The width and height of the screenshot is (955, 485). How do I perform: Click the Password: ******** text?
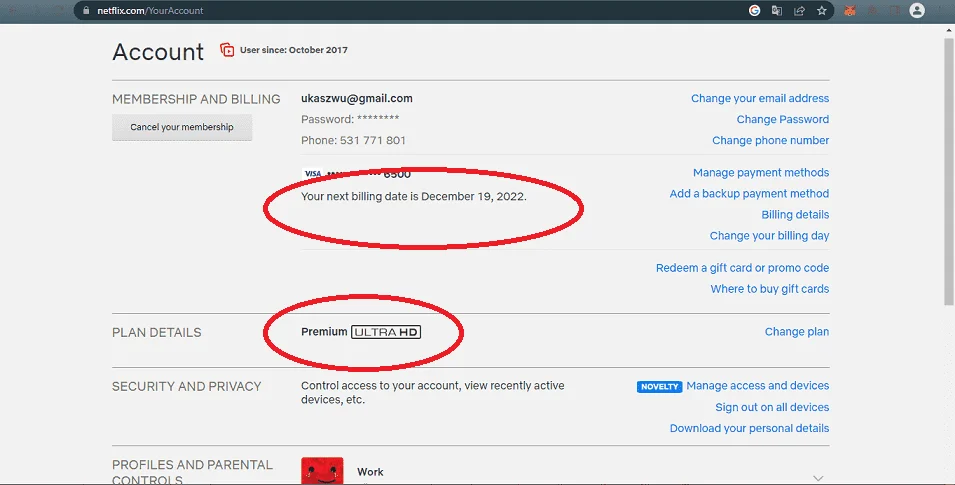[350, 119]
